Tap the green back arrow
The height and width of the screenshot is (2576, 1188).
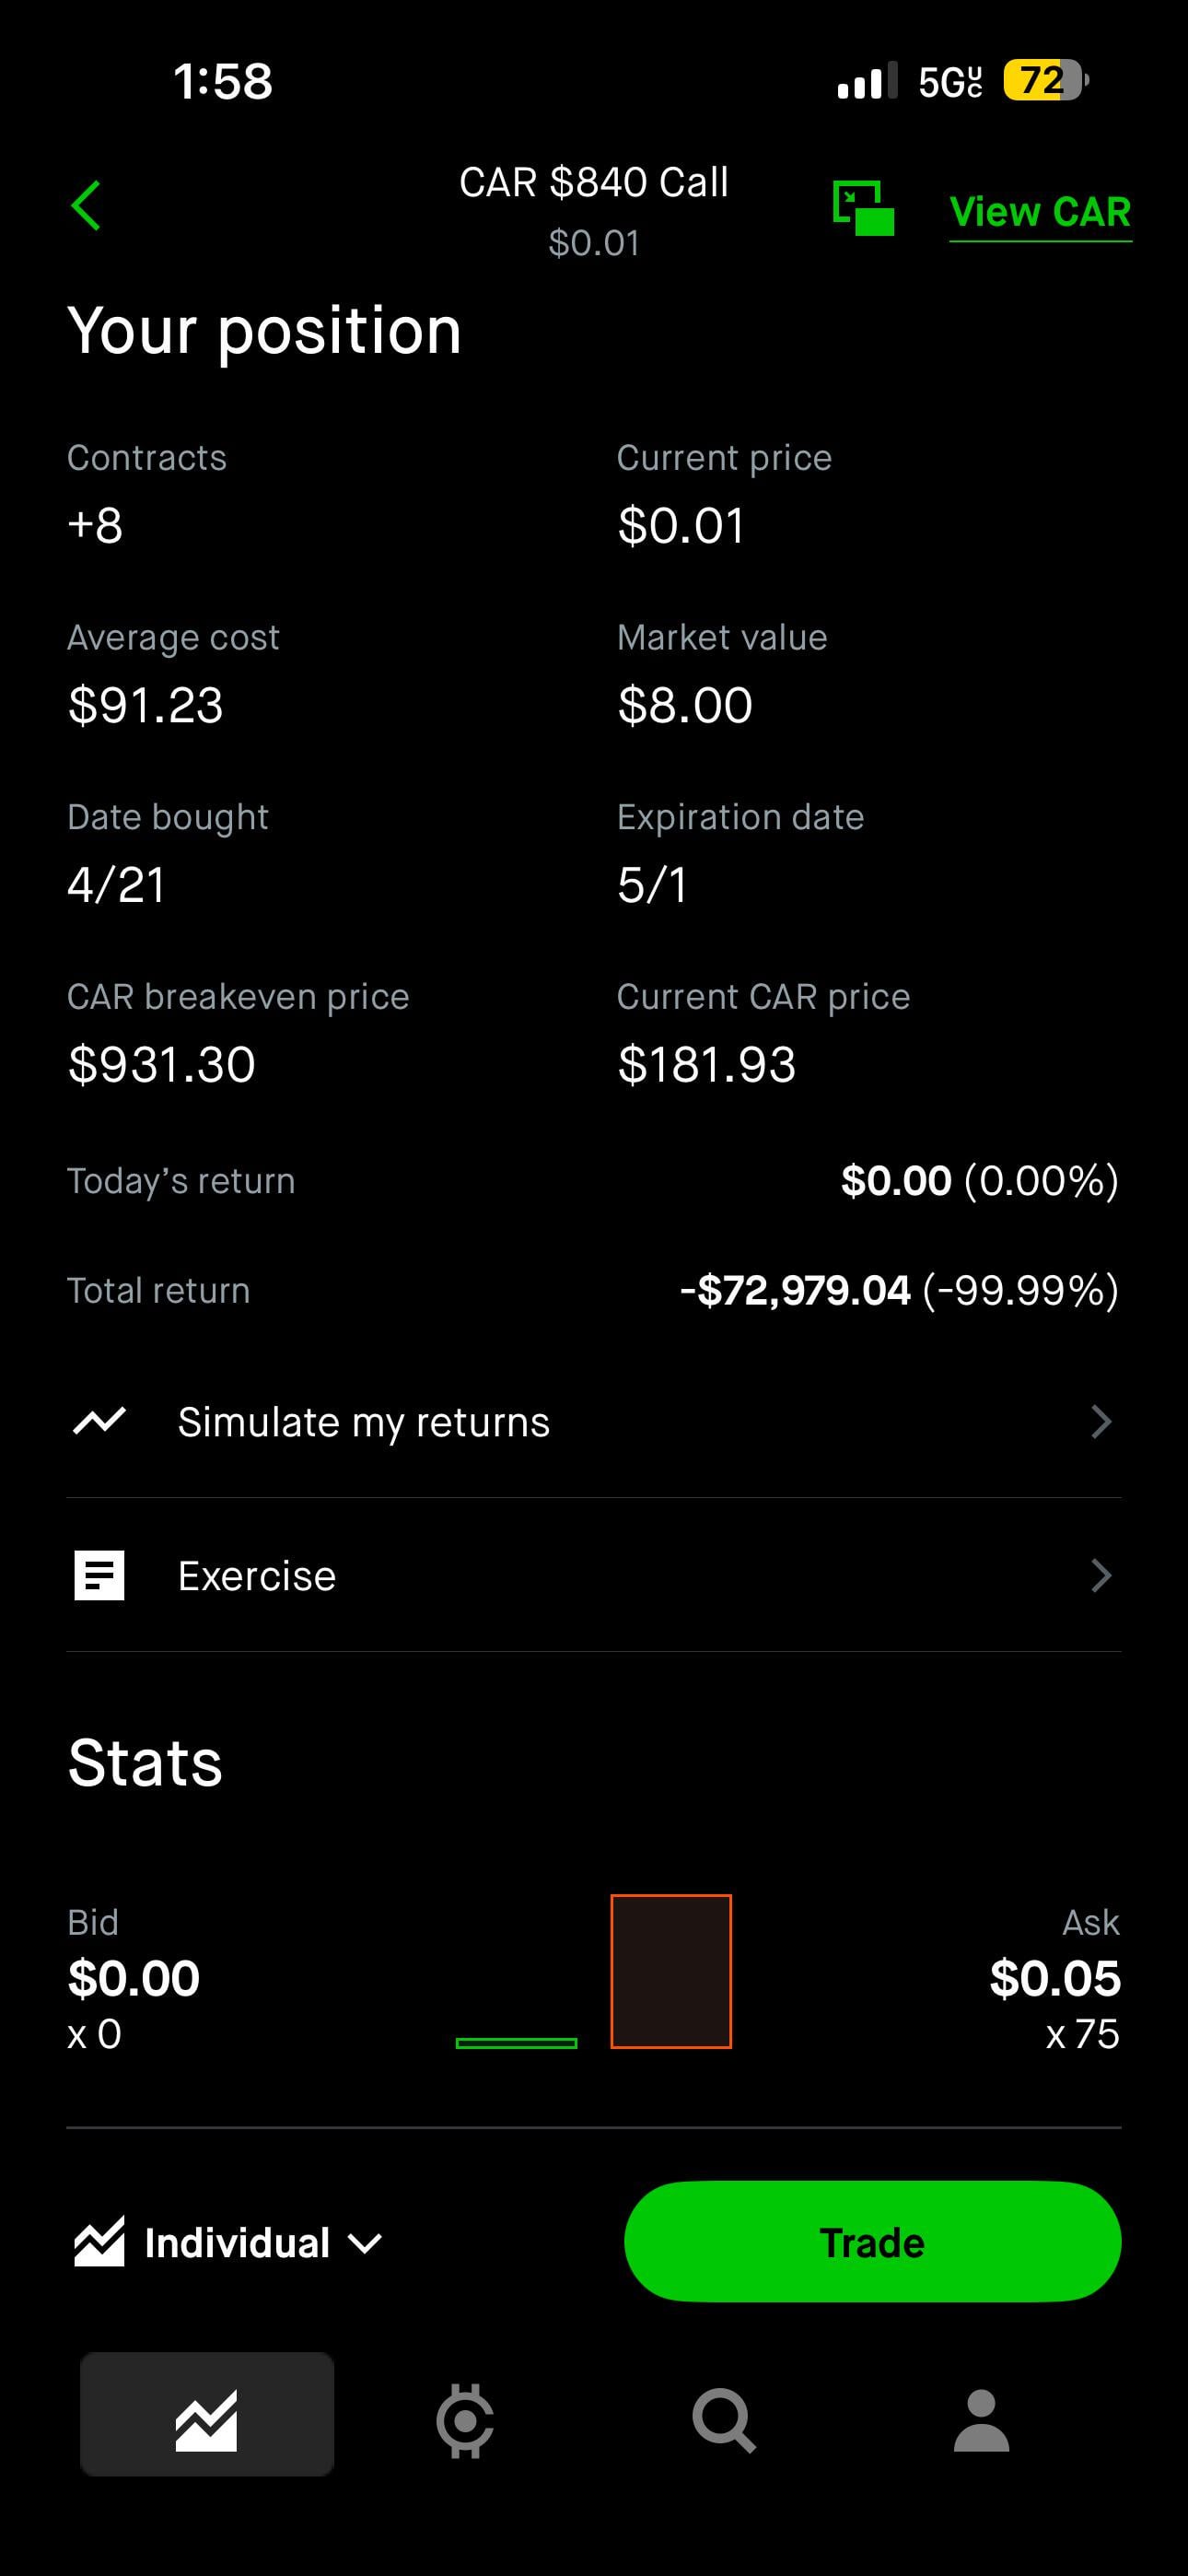pyautogui.click(x=86, y=206)
